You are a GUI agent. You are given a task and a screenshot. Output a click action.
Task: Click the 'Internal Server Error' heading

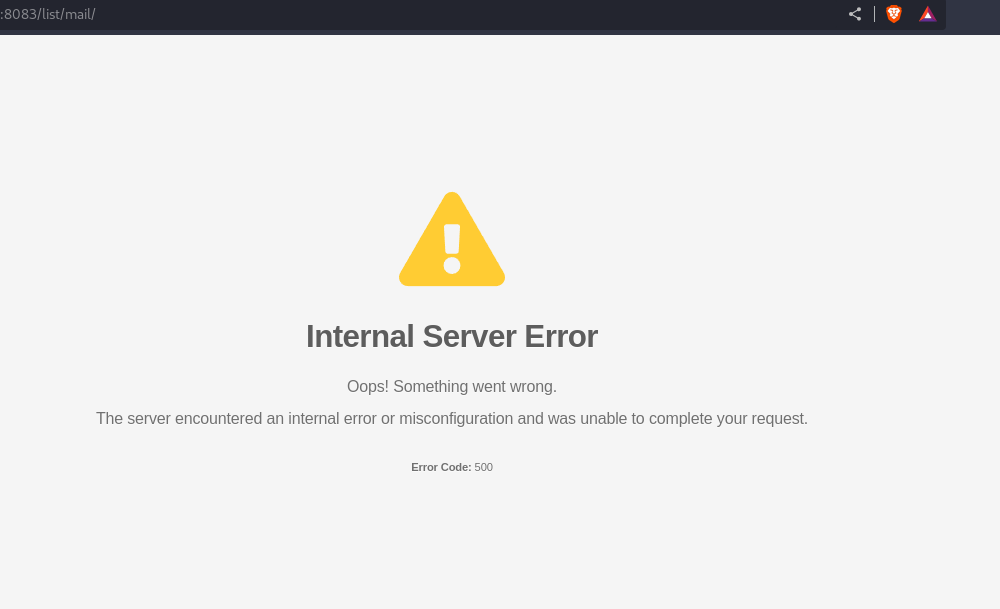(452, 336)
